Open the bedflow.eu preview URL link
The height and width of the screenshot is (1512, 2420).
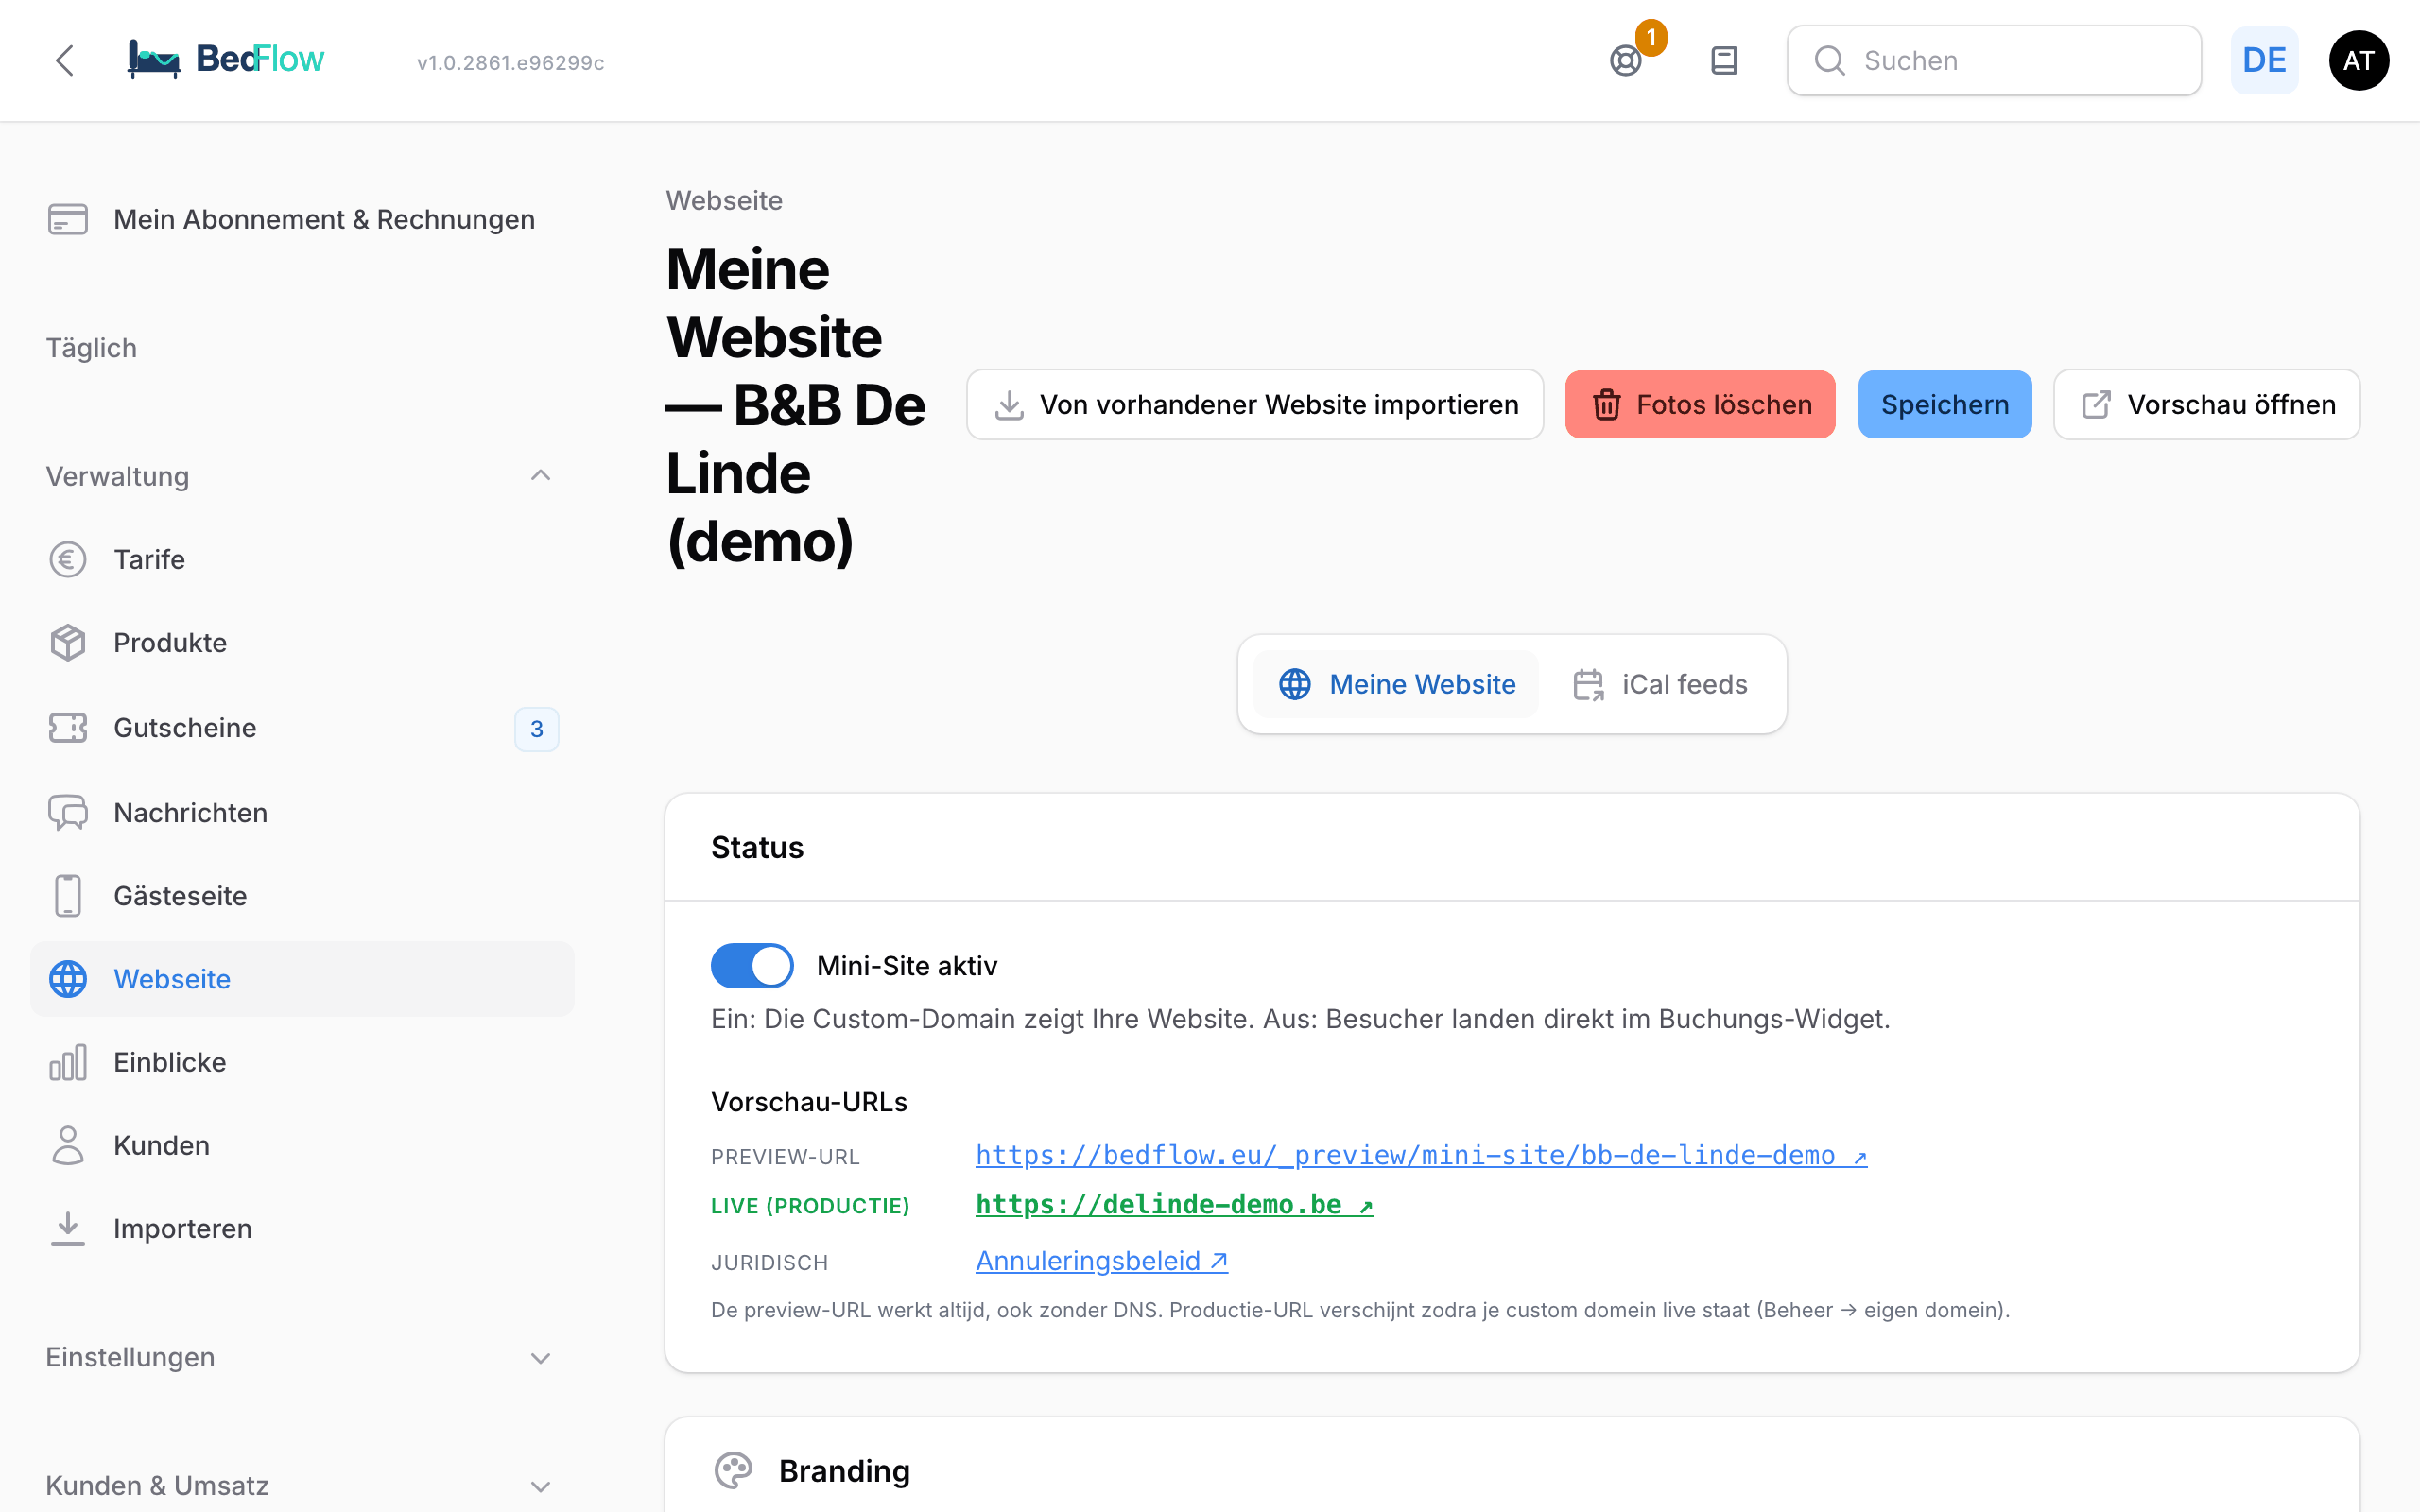click(x=1421, y=1155)
